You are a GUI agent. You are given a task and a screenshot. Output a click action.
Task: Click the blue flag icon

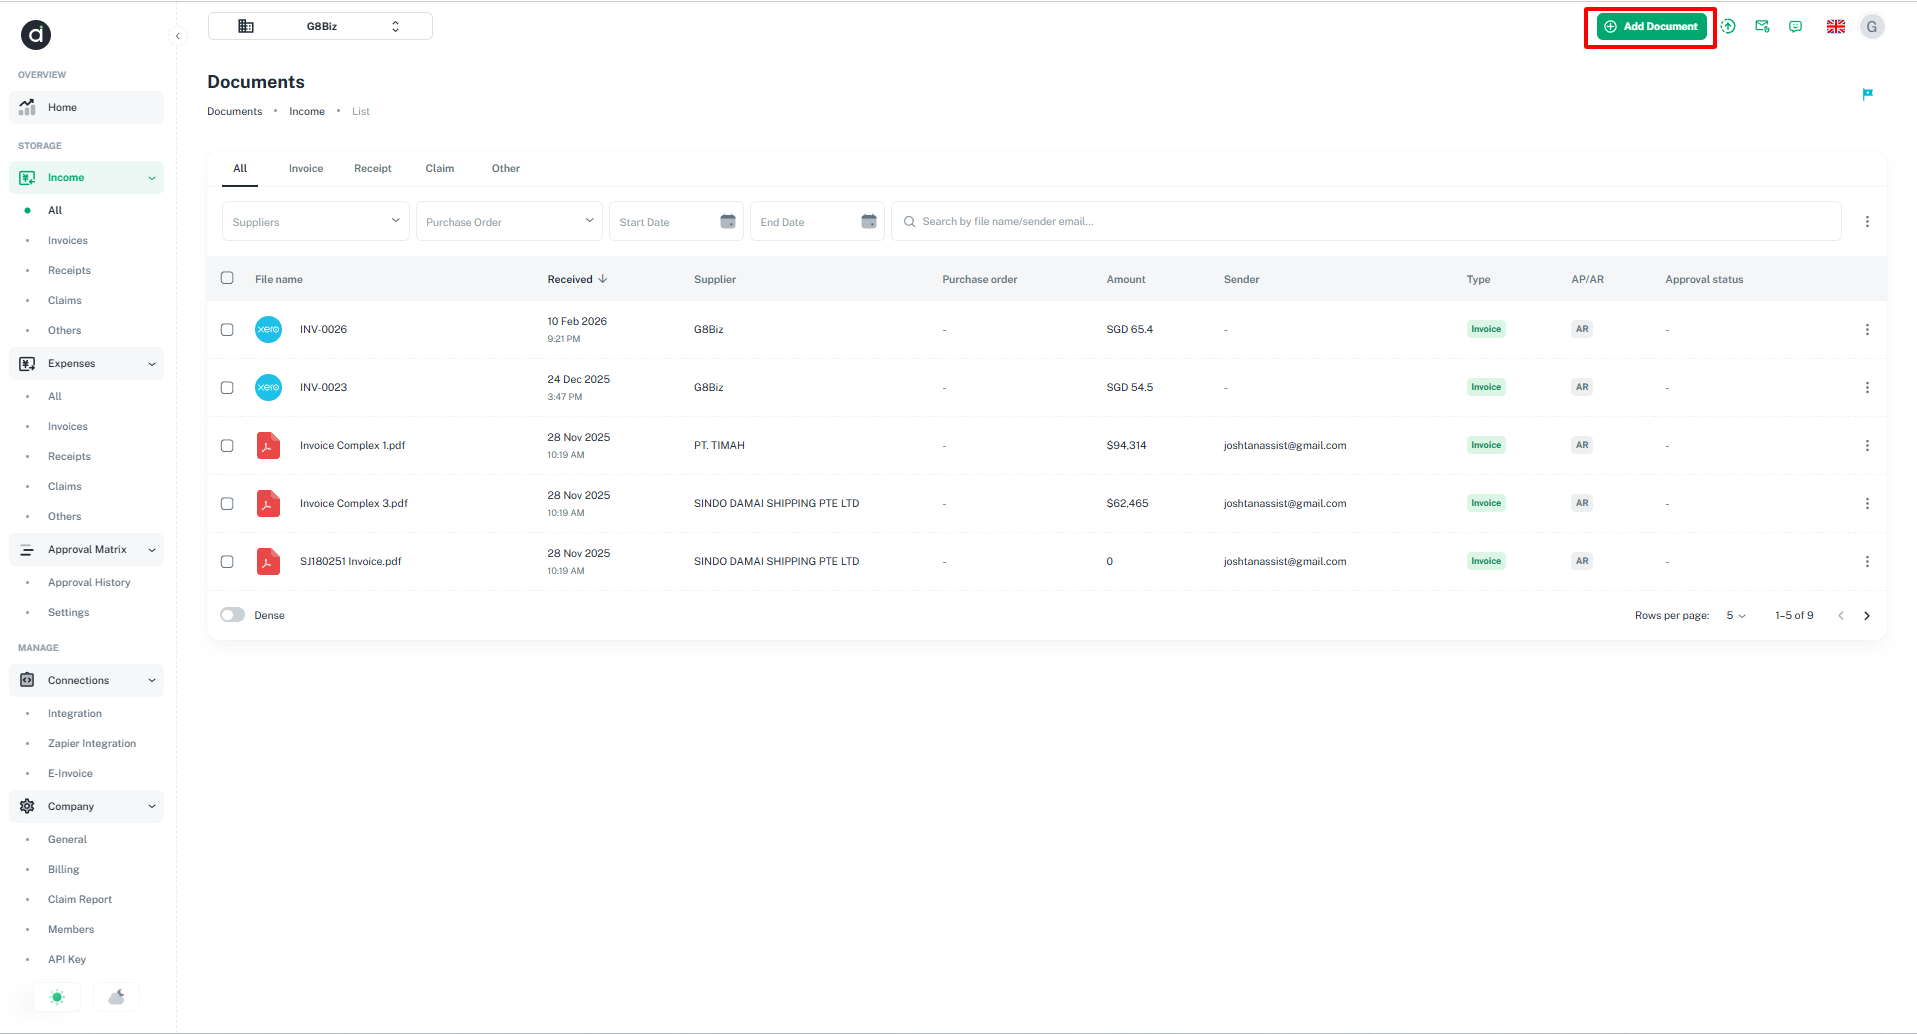point(1867,94)
